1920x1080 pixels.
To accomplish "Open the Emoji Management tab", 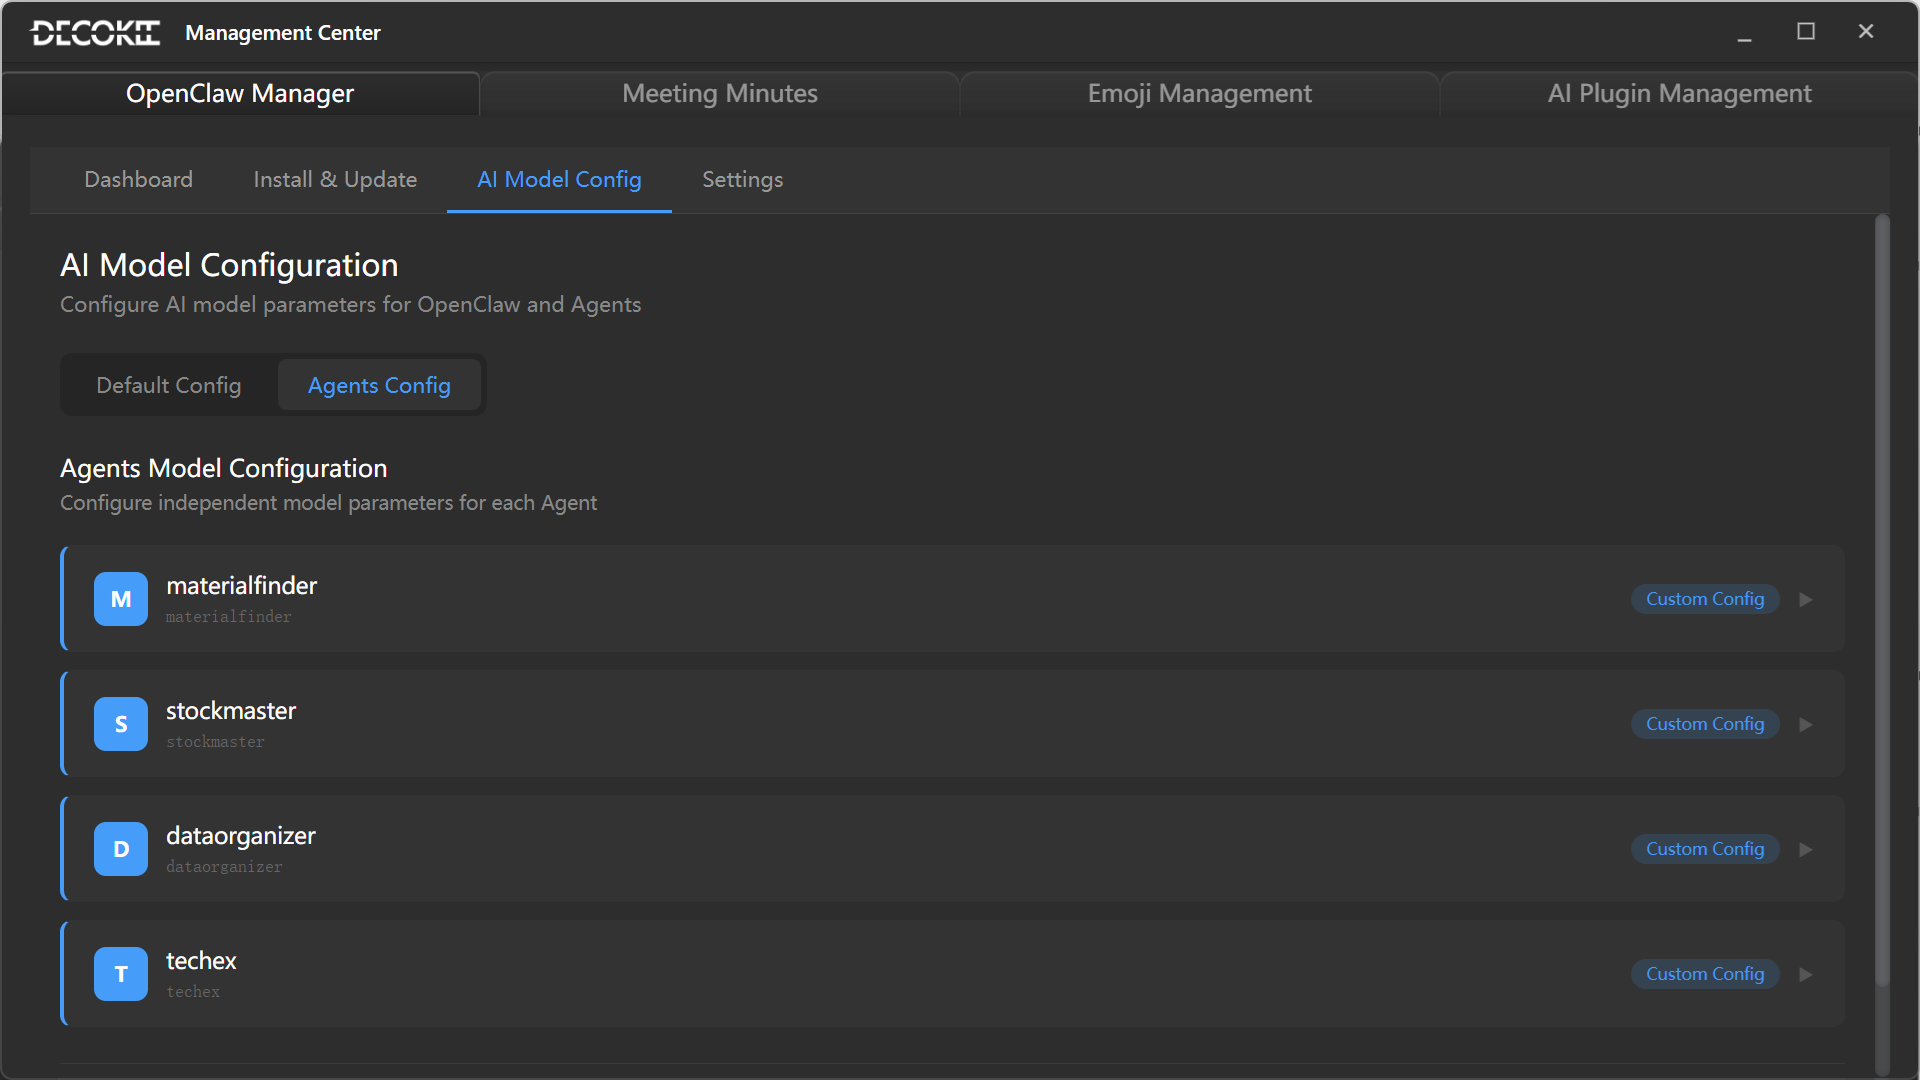I will pyautogui.click(x=1200, y=93).
